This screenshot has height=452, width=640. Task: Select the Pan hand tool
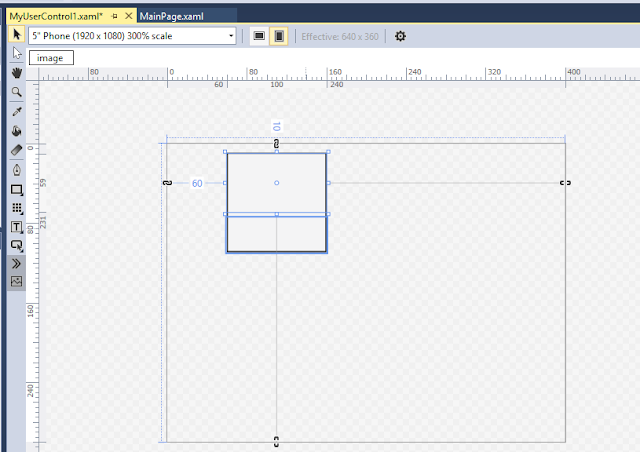click(17, 73)
